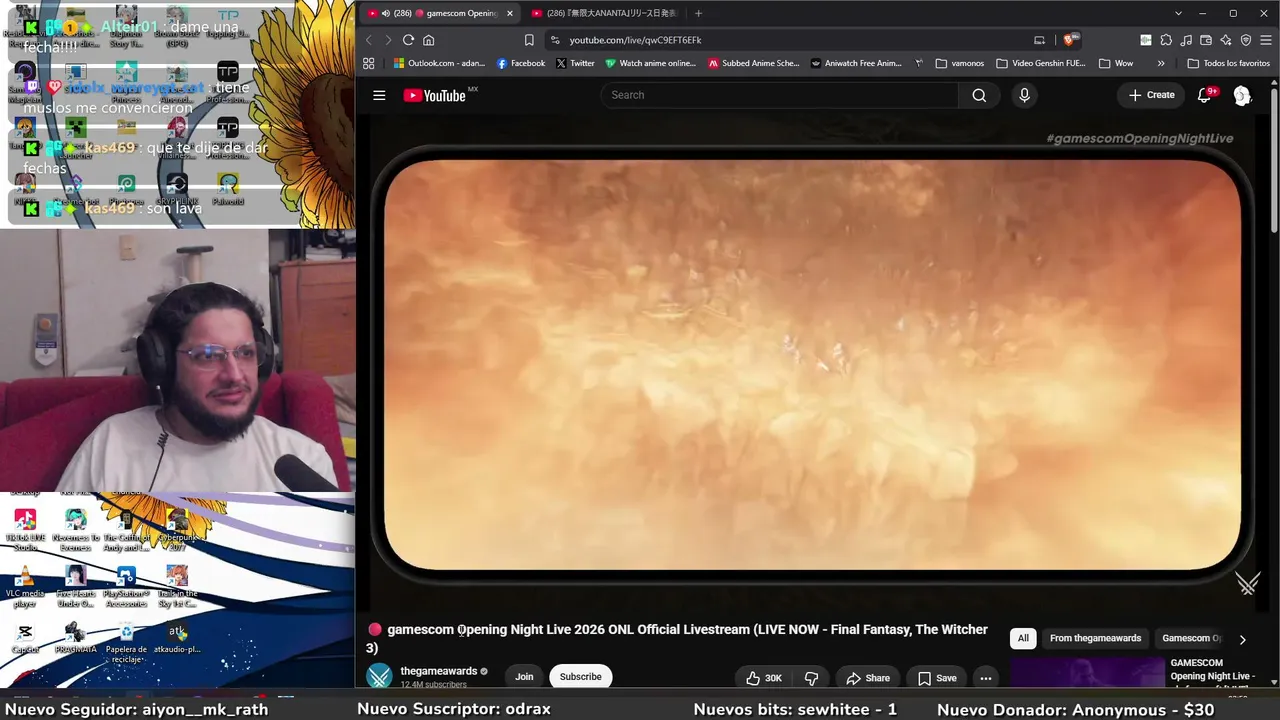
Task: Open the Outlook.com bookmark
Action: coord(439,63)
